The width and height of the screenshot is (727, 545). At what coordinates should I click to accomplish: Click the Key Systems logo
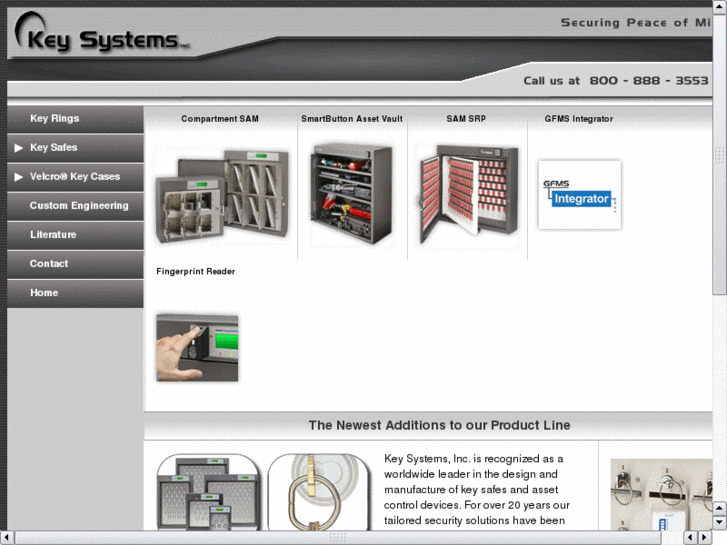coord(102,32)
